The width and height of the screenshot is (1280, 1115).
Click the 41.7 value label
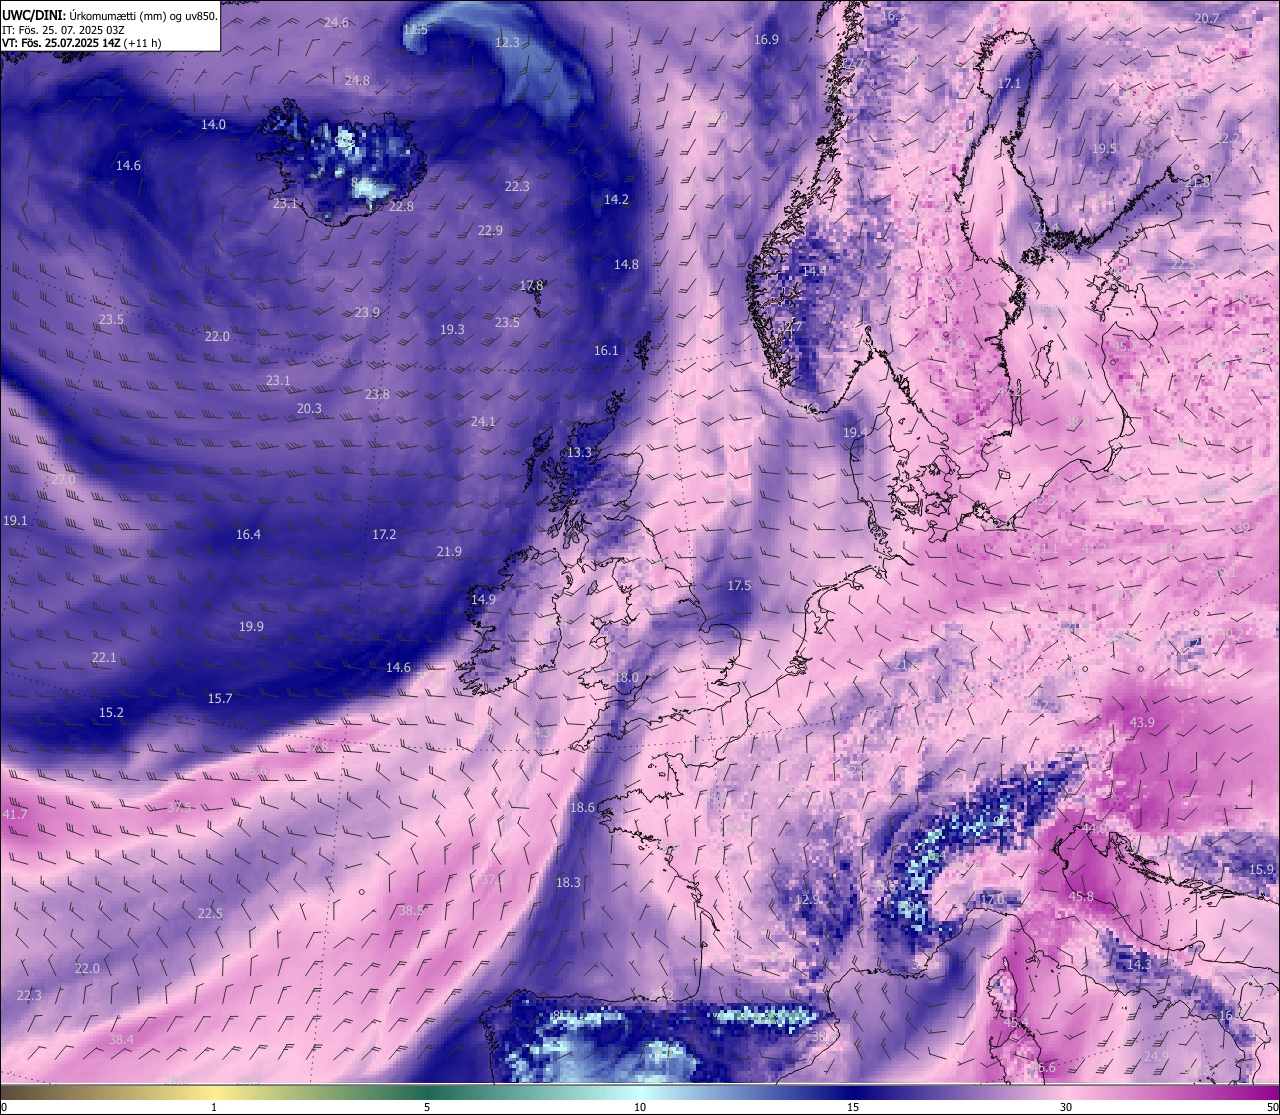coord(15,814)
